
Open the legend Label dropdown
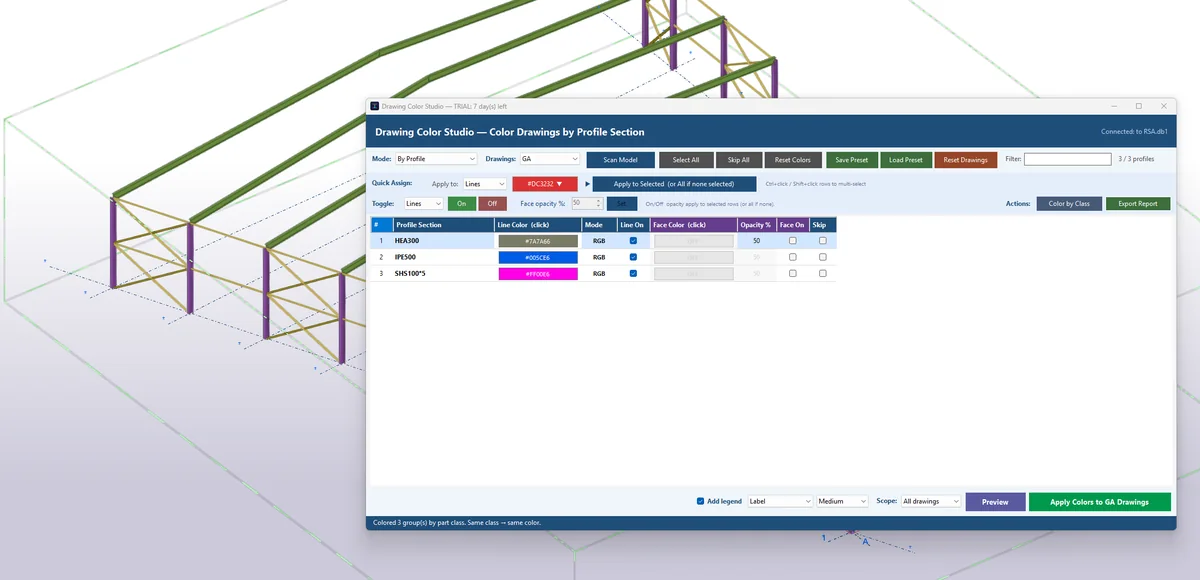(x=780, y=501)
